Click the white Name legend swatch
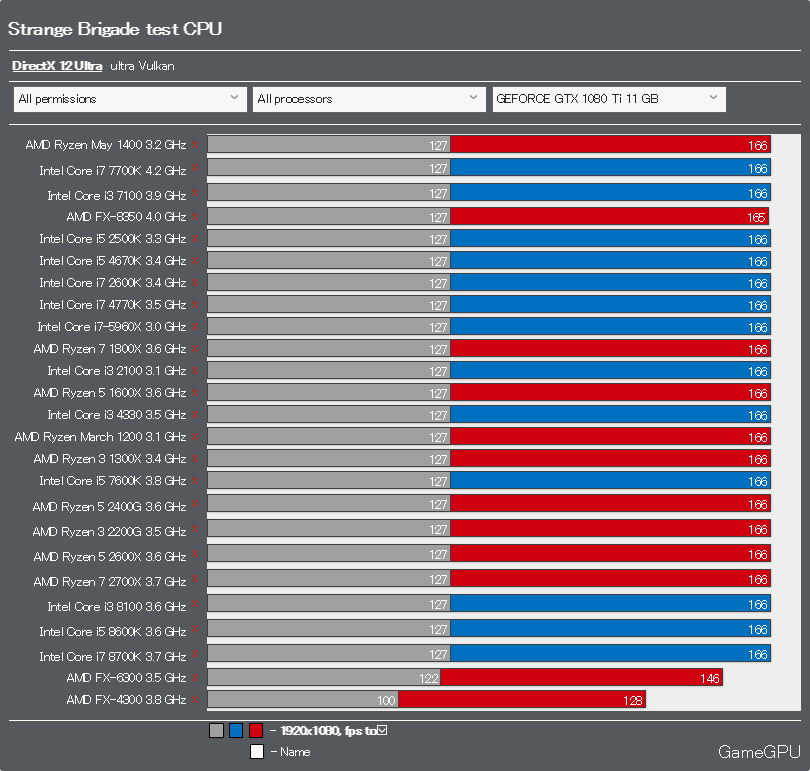Image resolution: width=810 pixels, height=771 pixels. click(257, 751)
